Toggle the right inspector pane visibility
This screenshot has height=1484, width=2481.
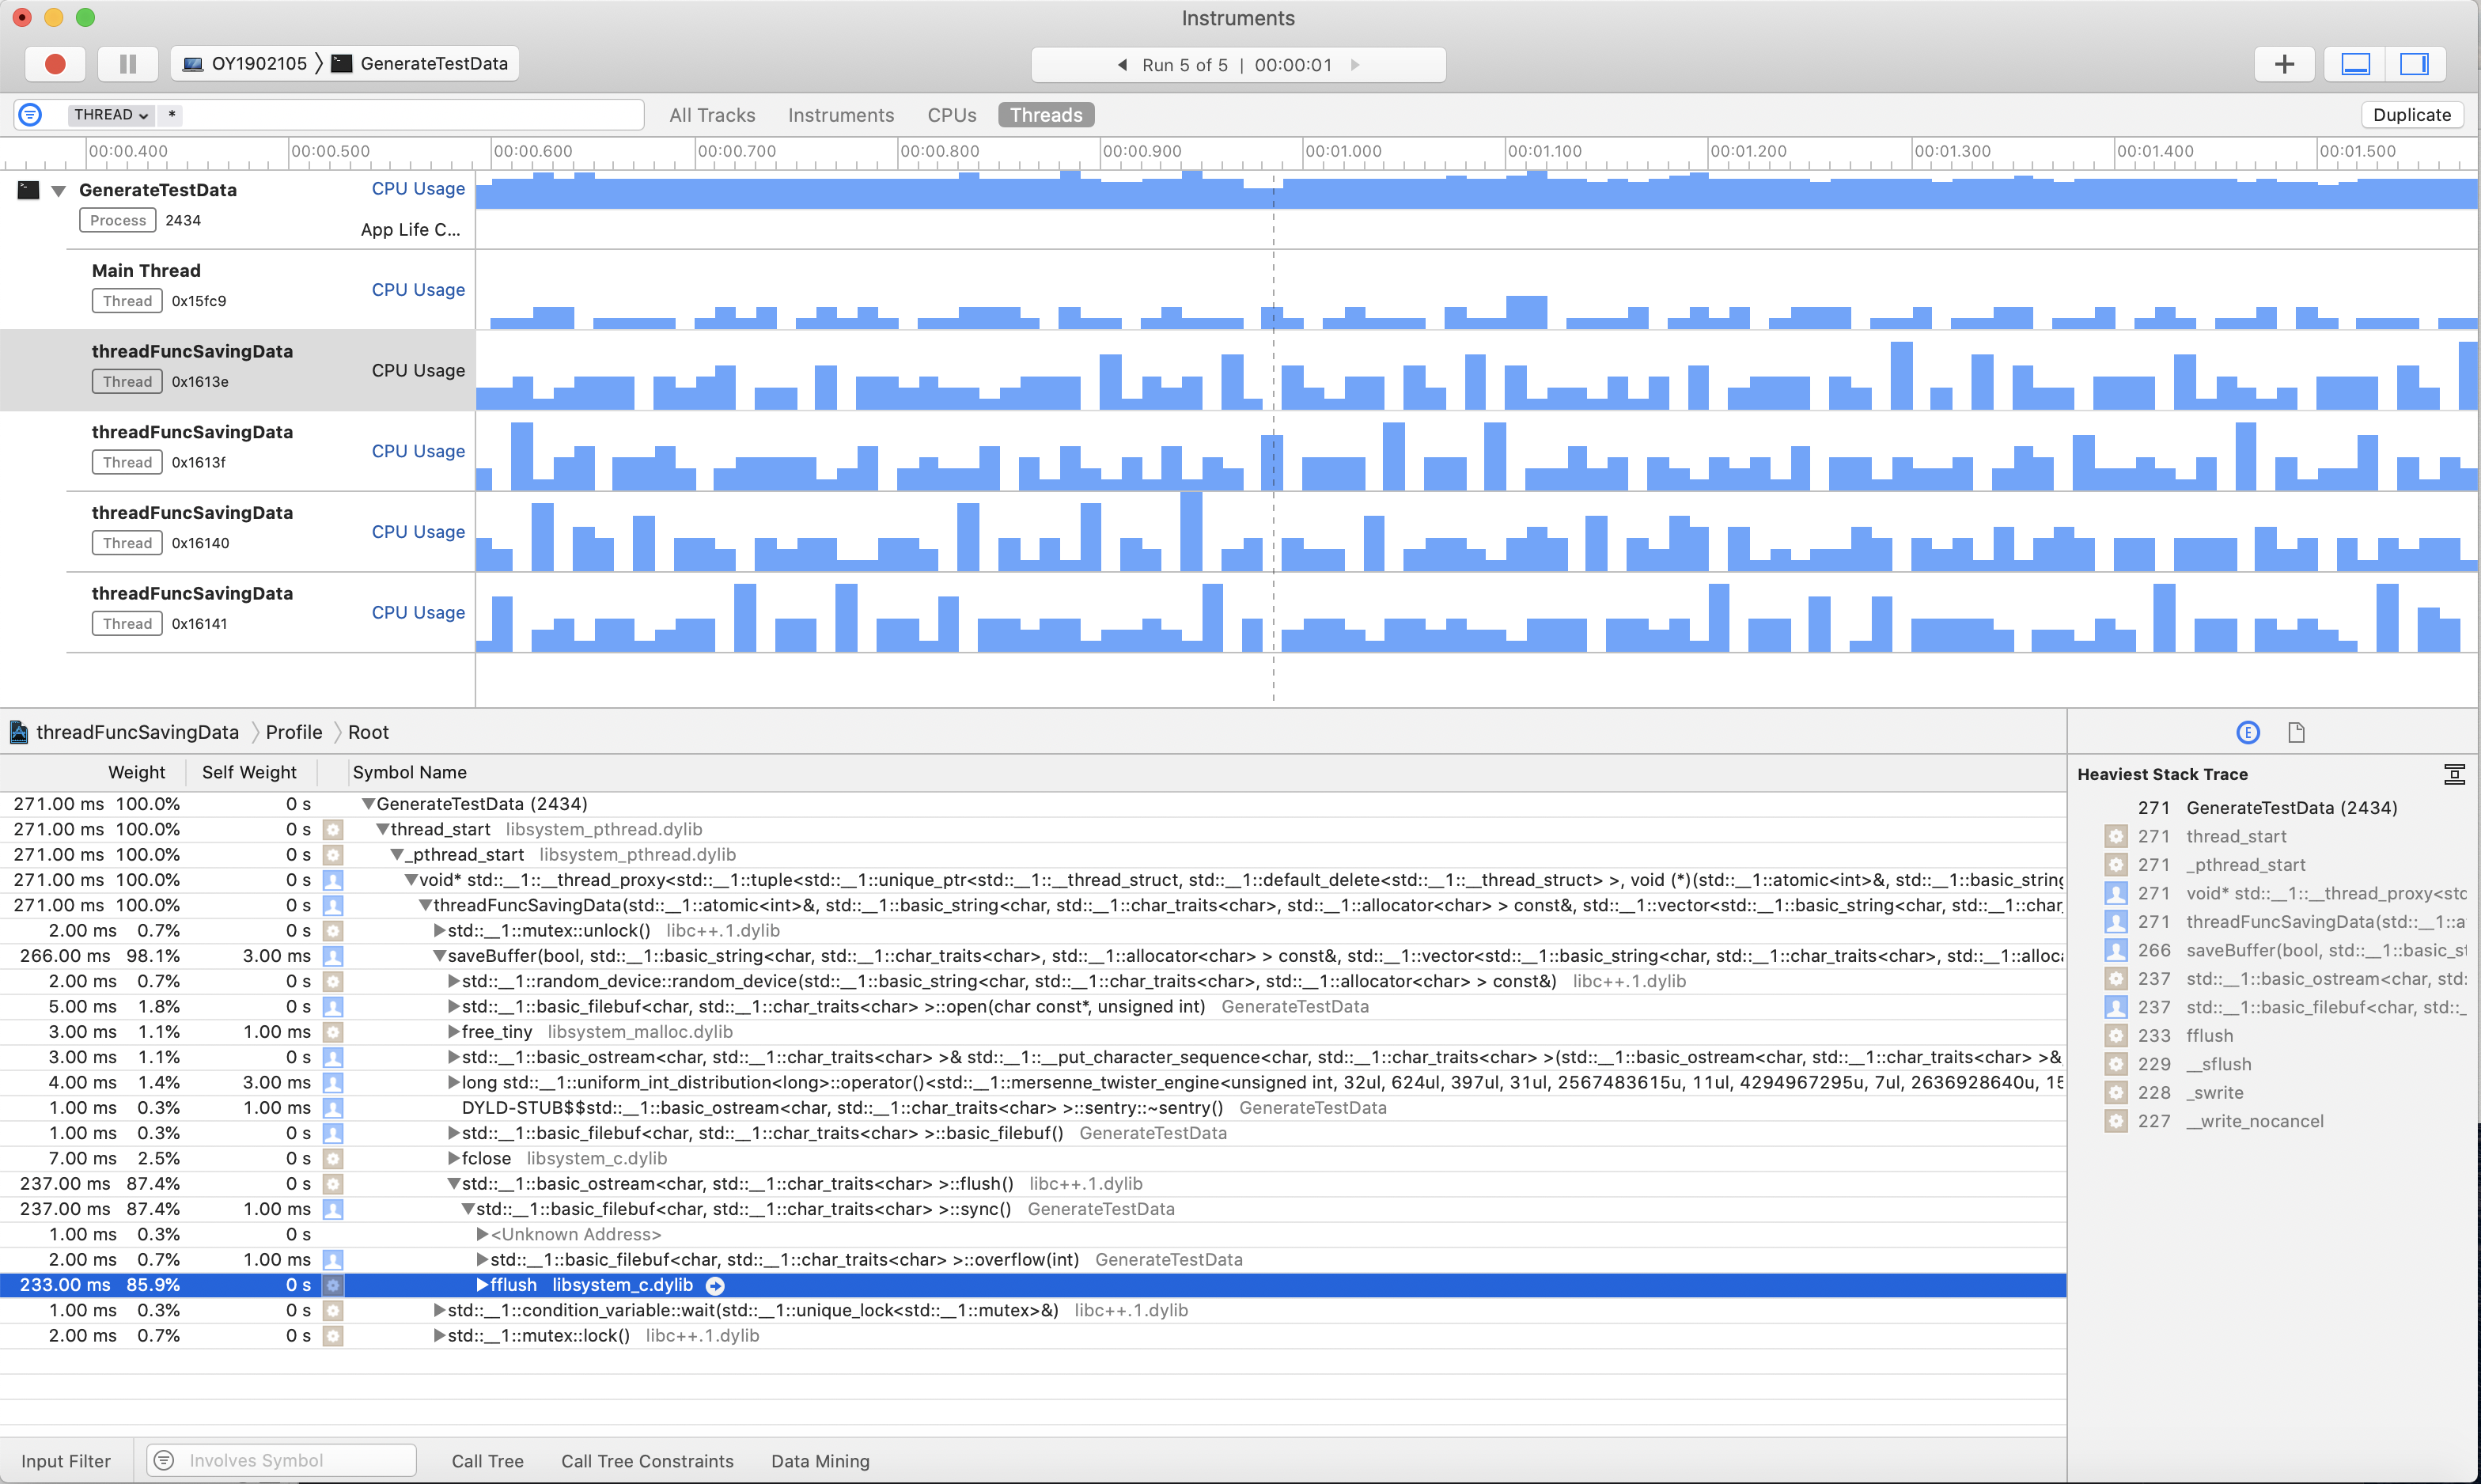pyautogui.click(x=2414, y=64)
